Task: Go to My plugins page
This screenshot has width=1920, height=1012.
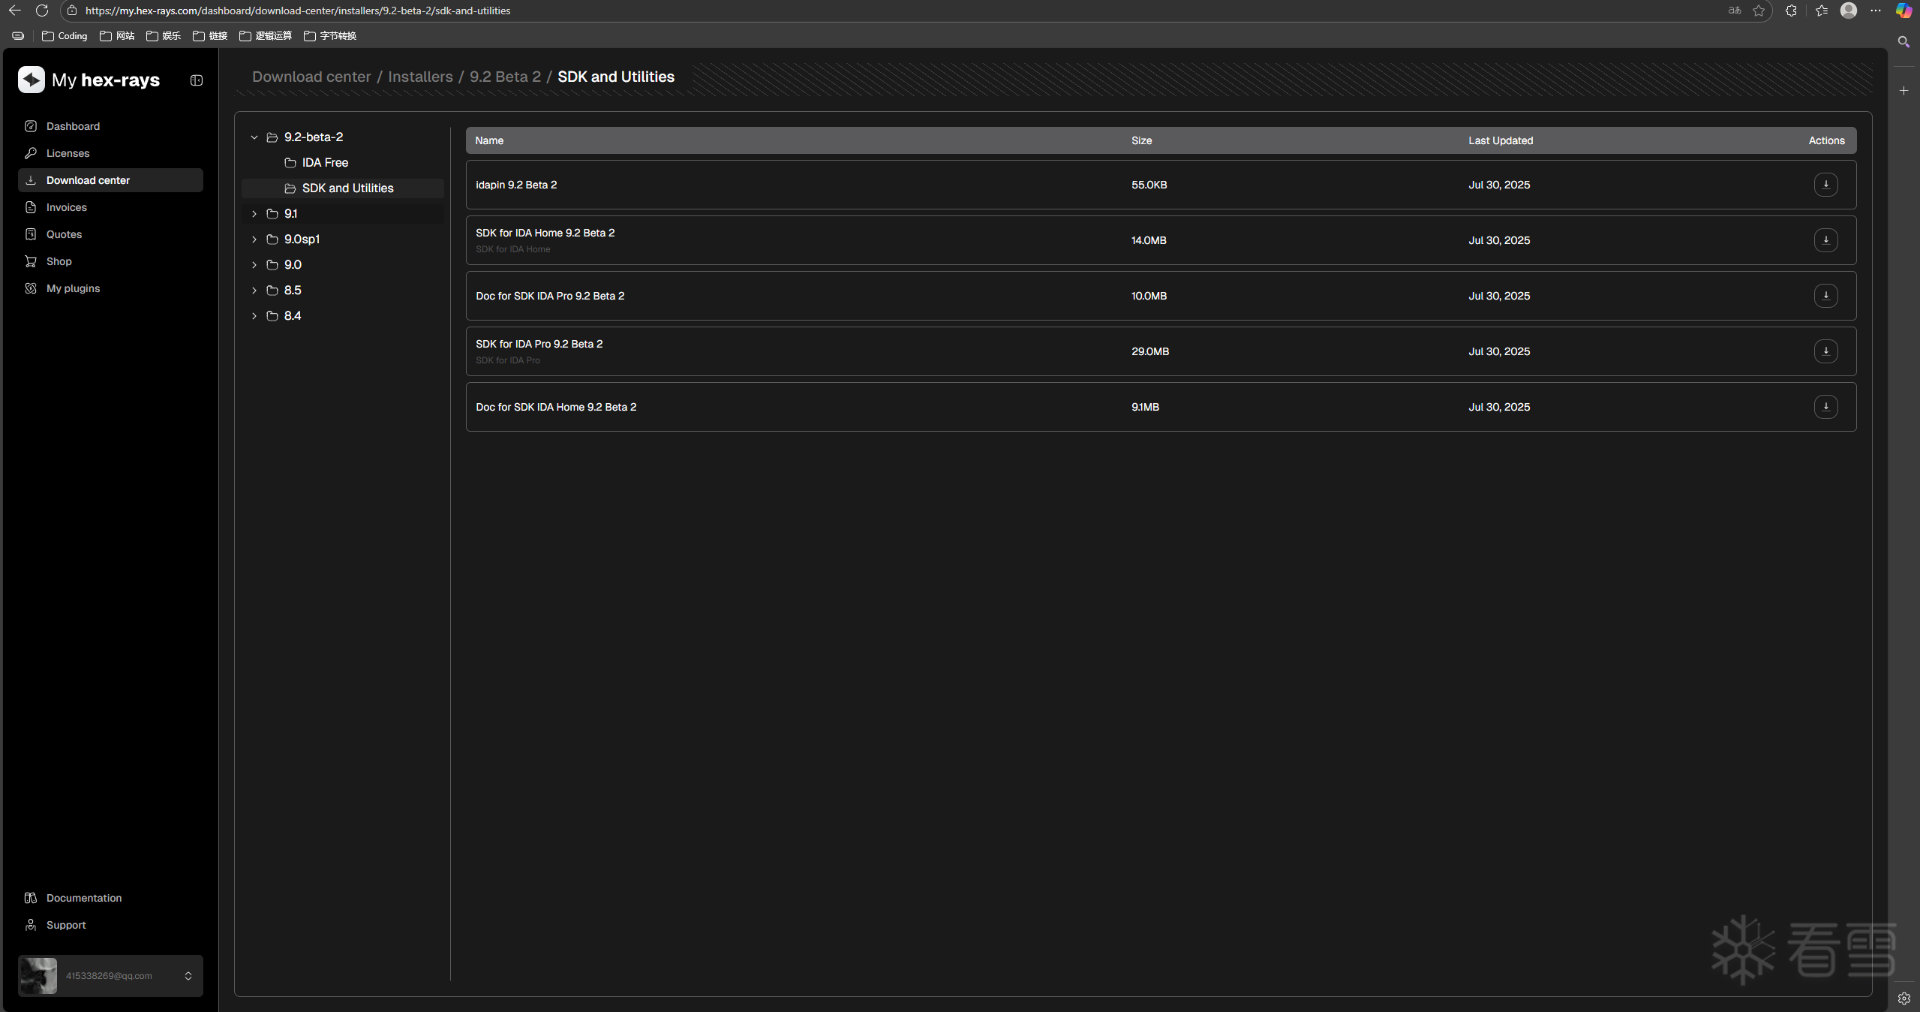Action: point(73,289)
